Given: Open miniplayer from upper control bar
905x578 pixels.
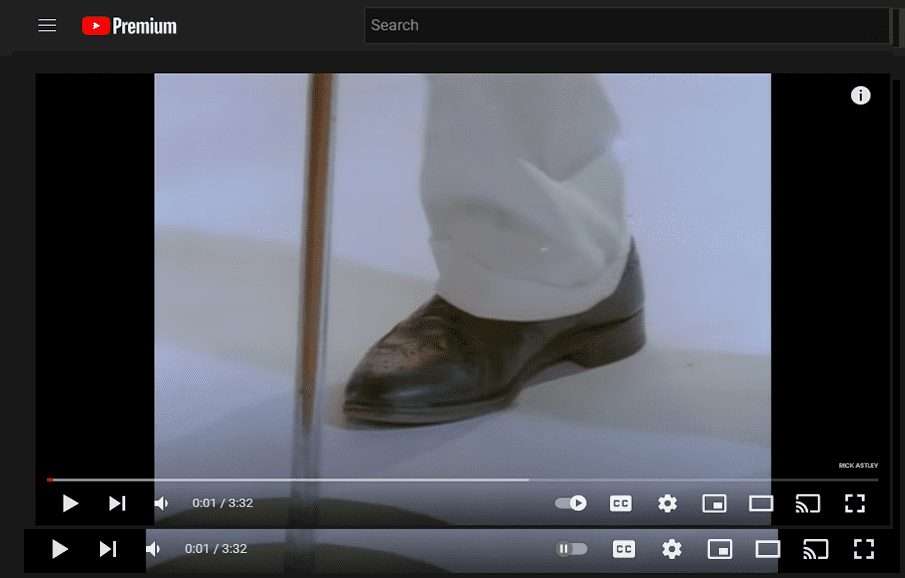Looking at the screenshot, I should (714, 504).
